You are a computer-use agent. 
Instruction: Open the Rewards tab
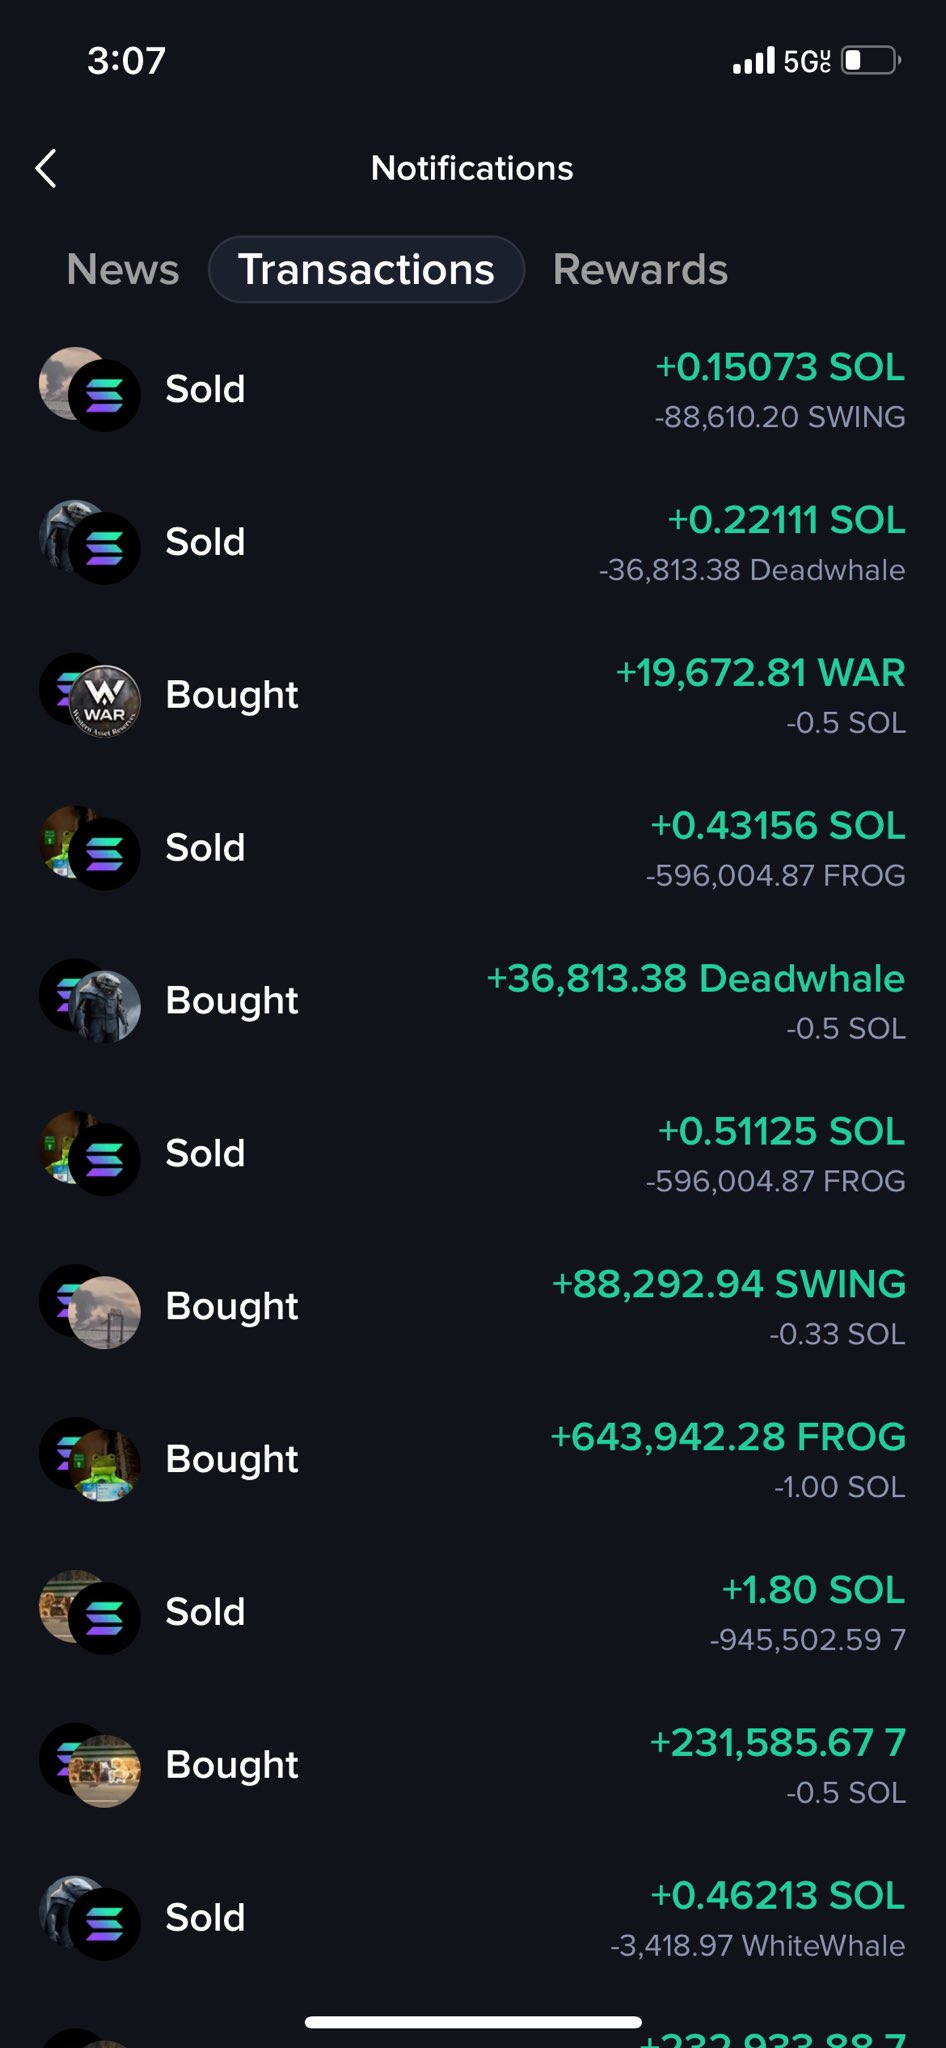[x=640, y=270]
